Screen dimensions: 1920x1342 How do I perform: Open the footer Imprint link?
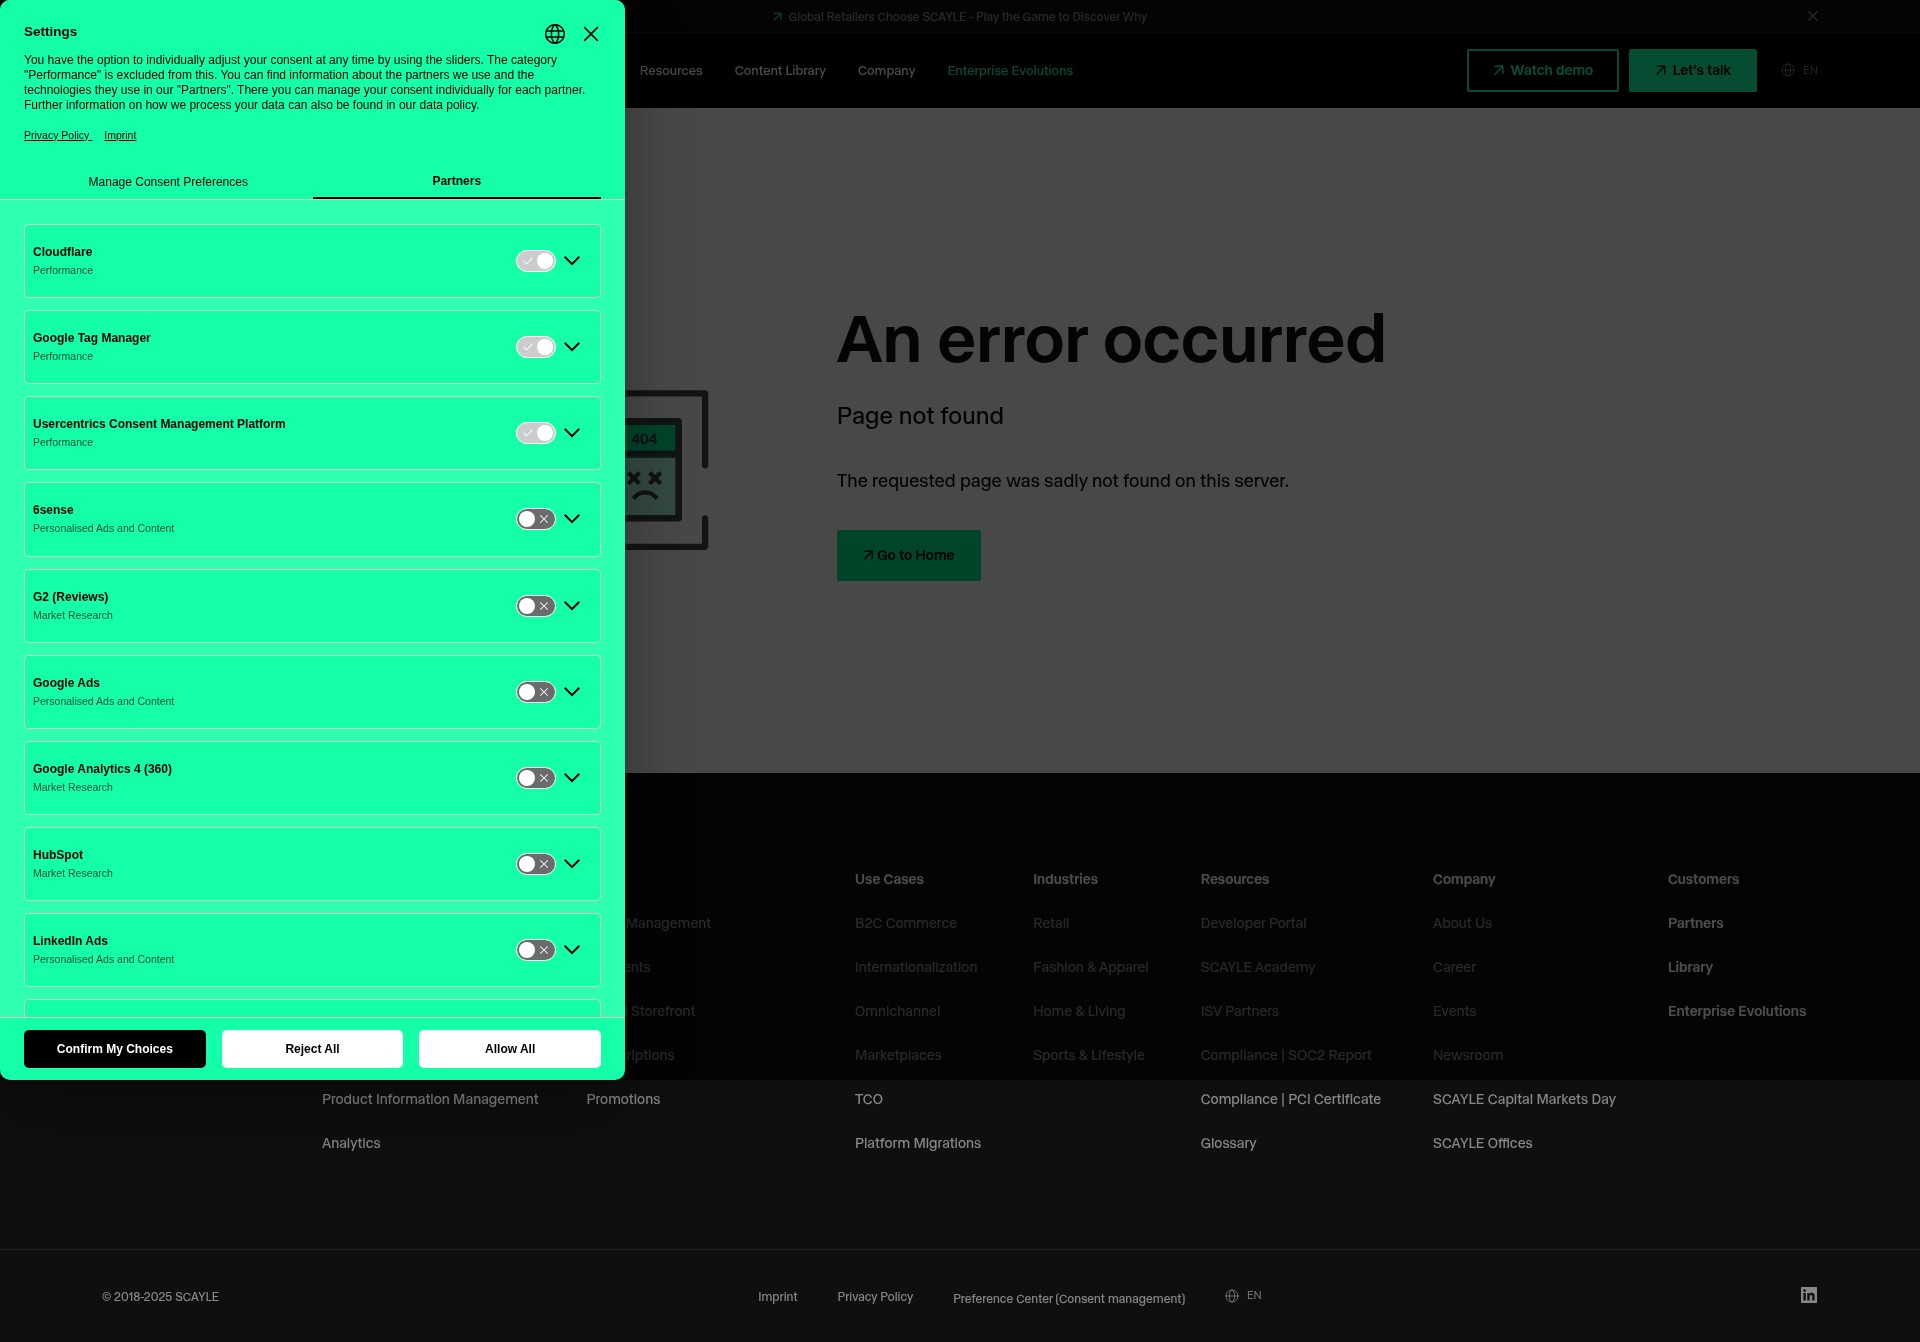click(778, 1297)
